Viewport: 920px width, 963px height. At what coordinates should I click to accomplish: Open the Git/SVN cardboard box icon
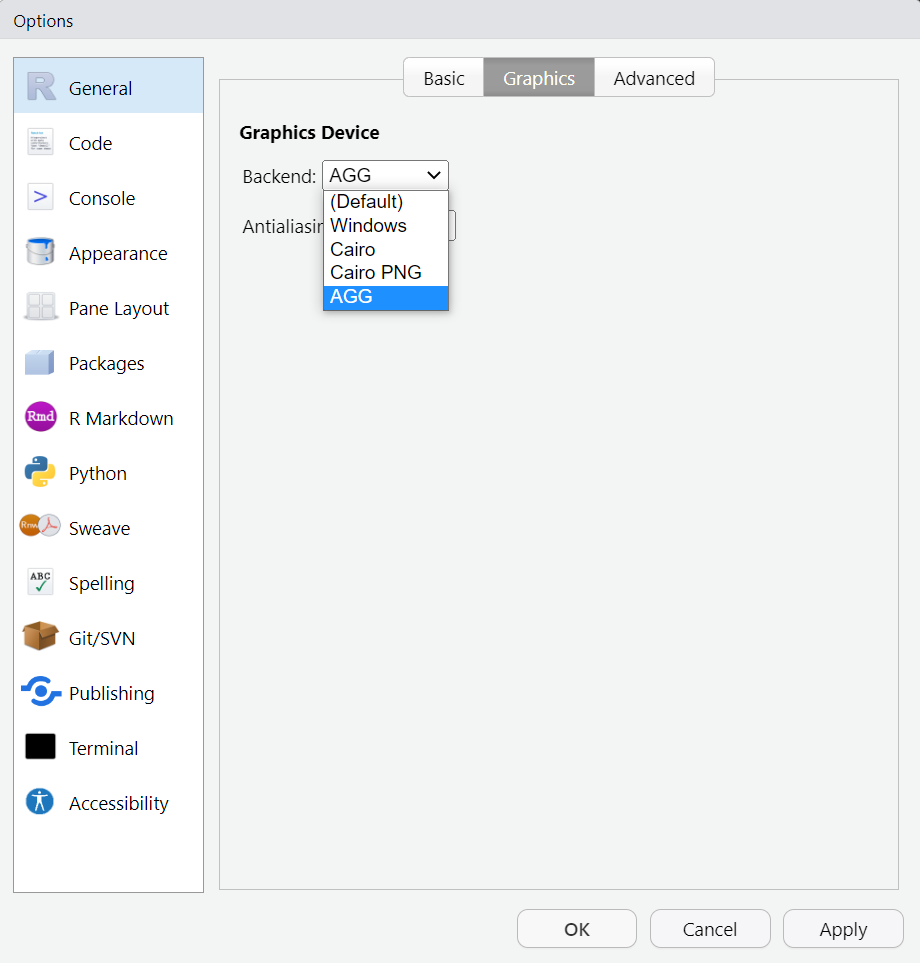[x=41, y=637]
